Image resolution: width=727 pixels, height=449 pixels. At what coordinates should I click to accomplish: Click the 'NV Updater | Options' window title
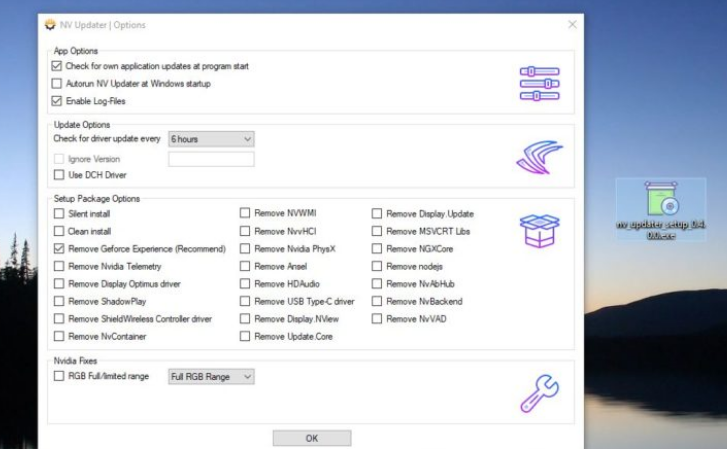[102, 25]
